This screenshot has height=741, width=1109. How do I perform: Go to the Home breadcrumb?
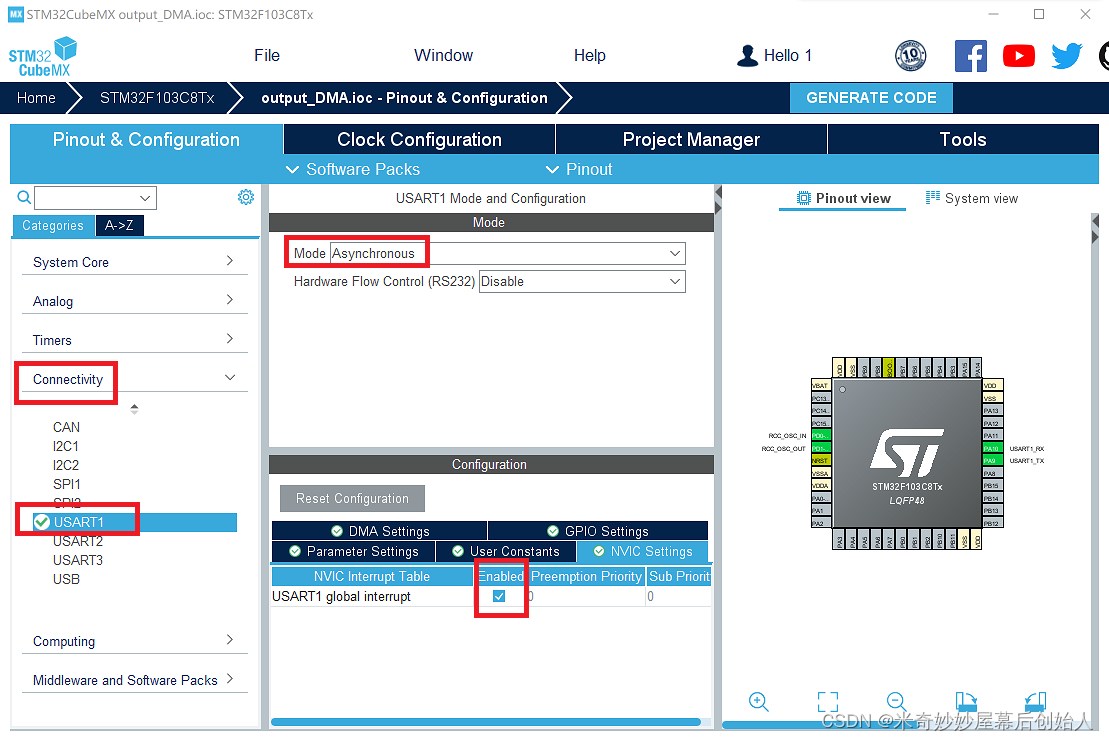36,98
